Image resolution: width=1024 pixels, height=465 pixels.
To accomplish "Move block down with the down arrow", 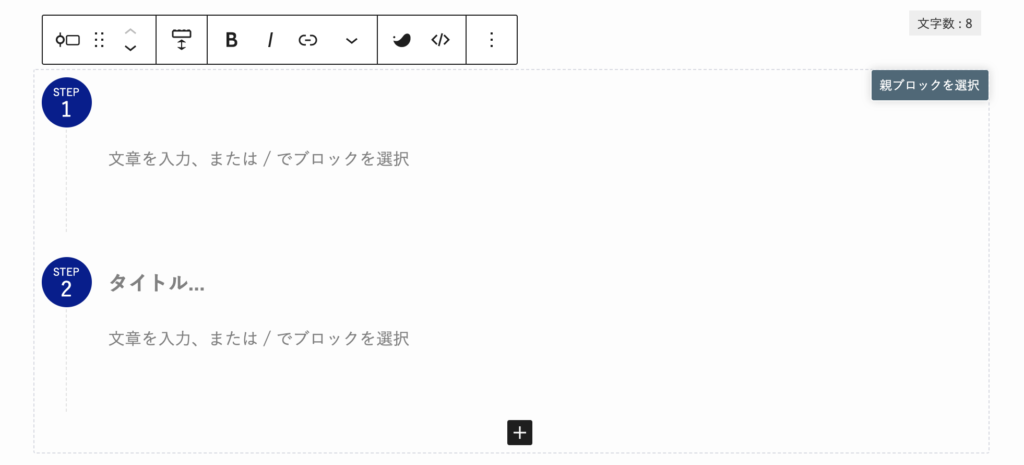I will coord(131,48).
